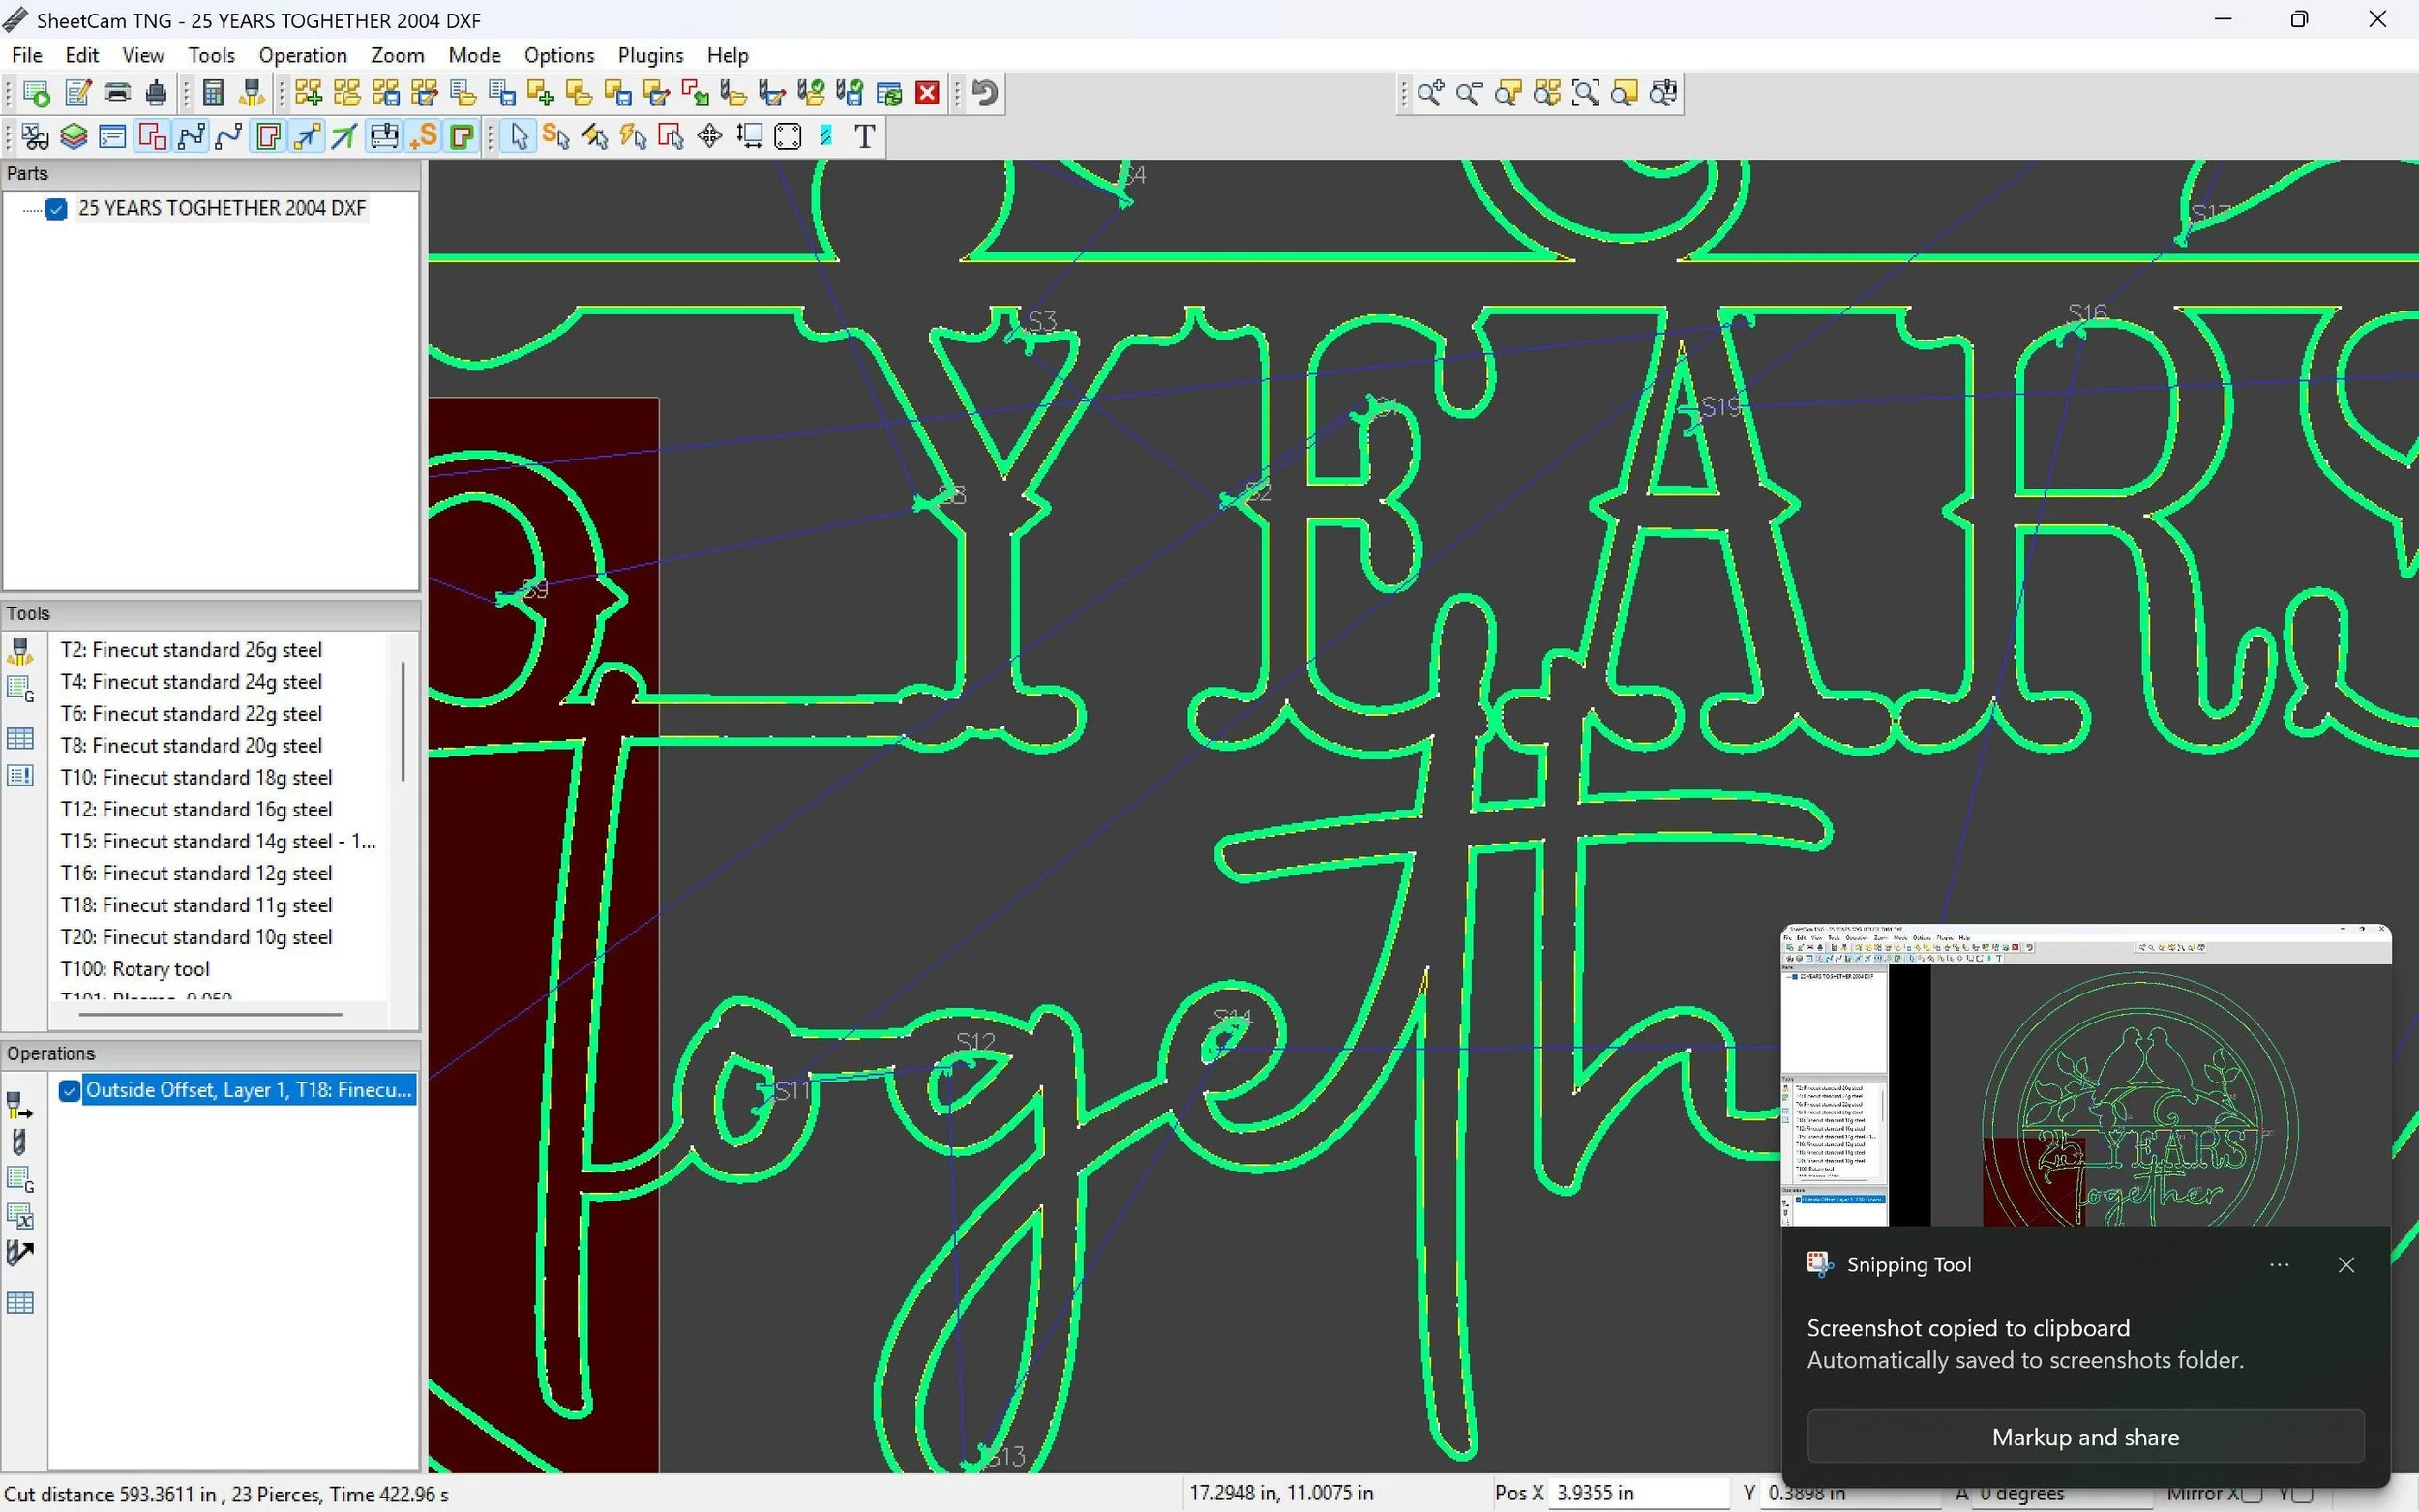Click the layers stack icon
Image resolution: width=2419 pixels, height=1512 pixels.
pyautogui.click(x=73, y=136)
